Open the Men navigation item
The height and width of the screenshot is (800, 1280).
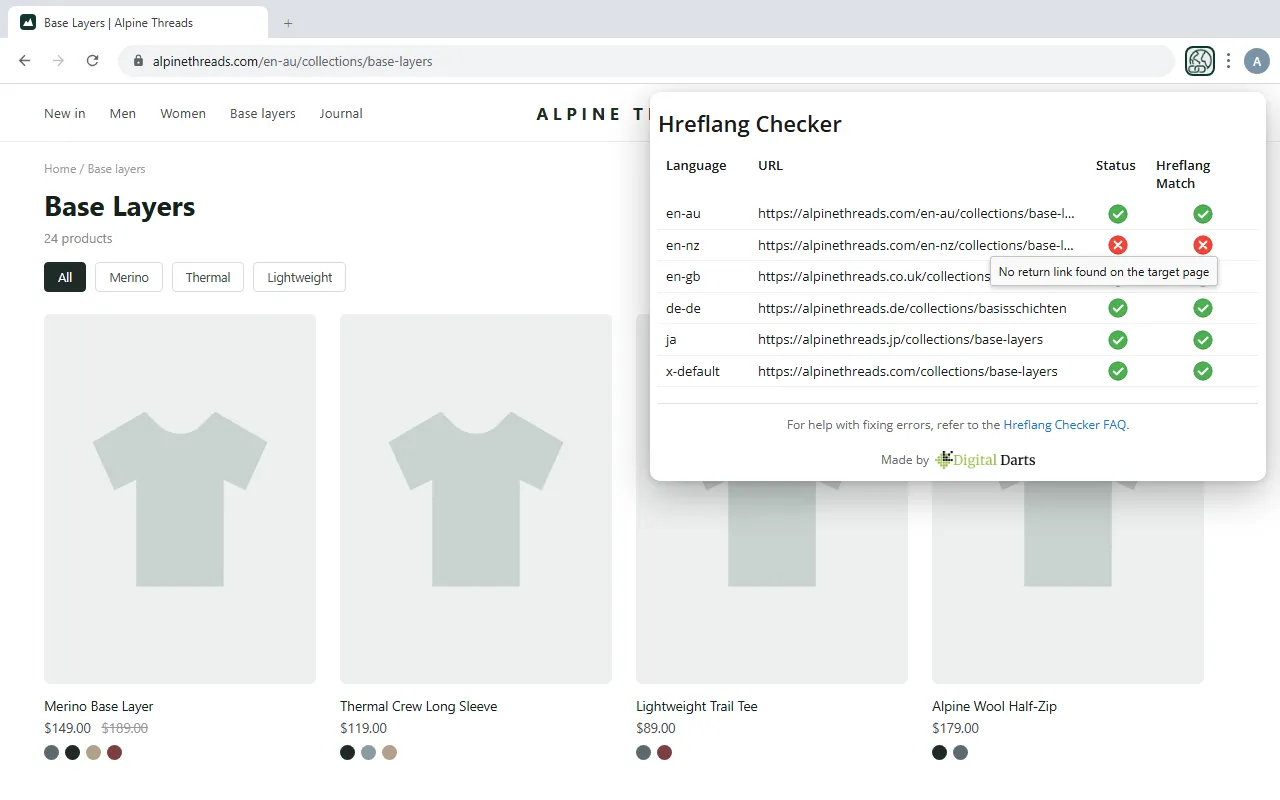tap(123, 113)
